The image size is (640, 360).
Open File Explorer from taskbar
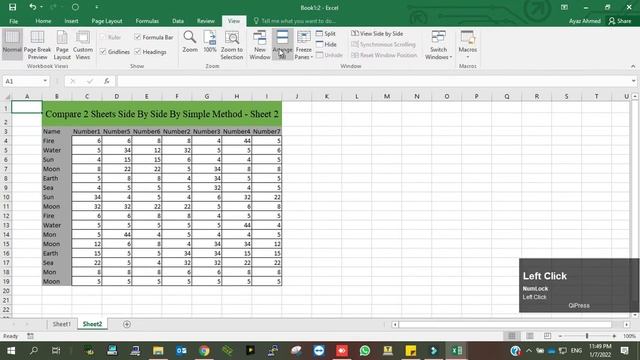pos(158,350)
